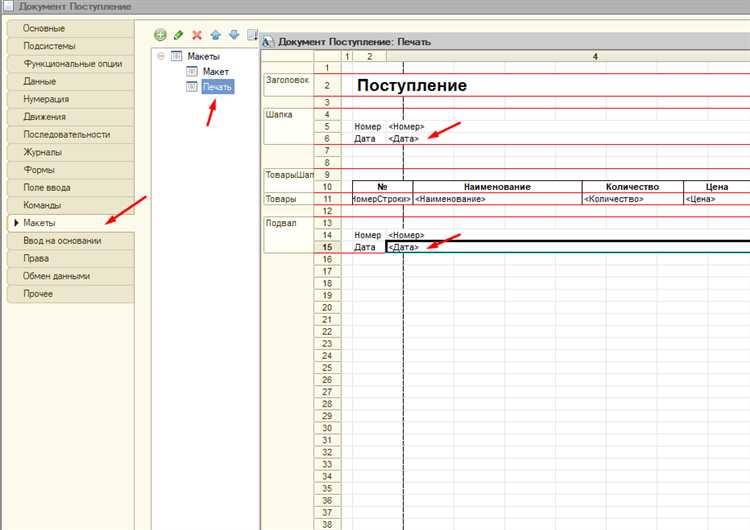Click the Номер label in row 5
The height and width of the screenshot is (530, 750).
pyautogui.click(x=367, y=127)
